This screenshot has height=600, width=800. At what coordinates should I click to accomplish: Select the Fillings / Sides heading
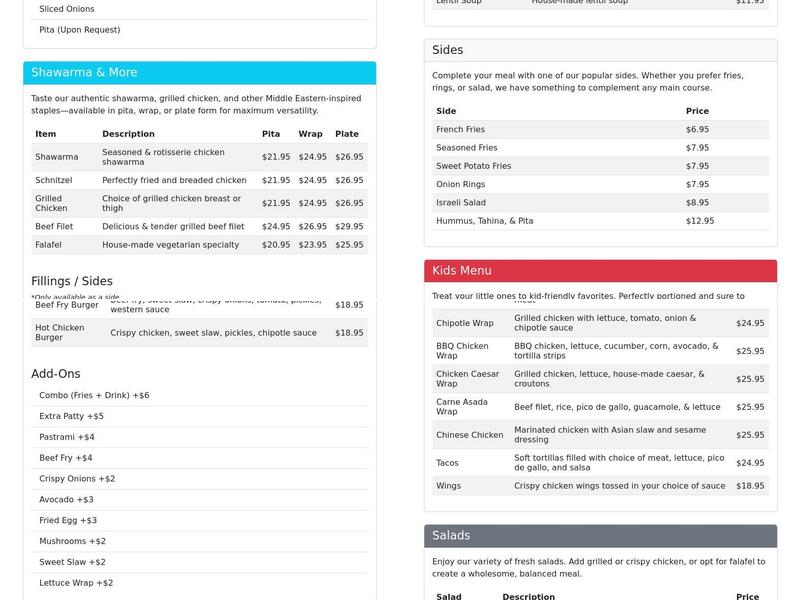pos(72,281)
